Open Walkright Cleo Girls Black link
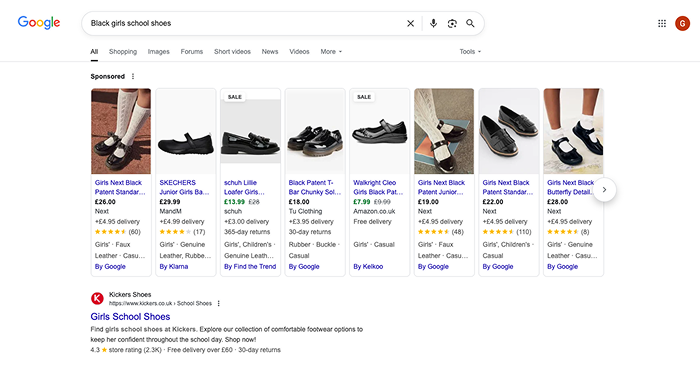This screenshot has width=700, height=365. point(378,187)
